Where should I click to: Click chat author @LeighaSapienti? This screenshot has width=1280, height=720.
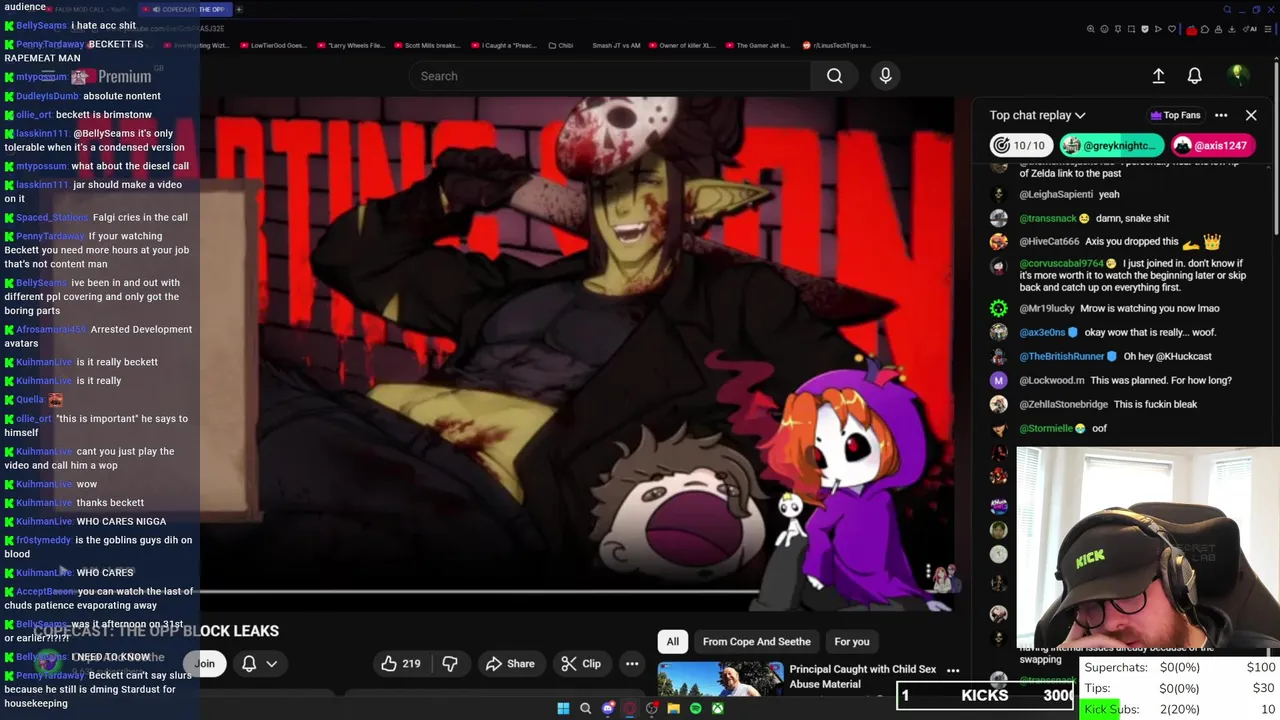[1056, 194]
